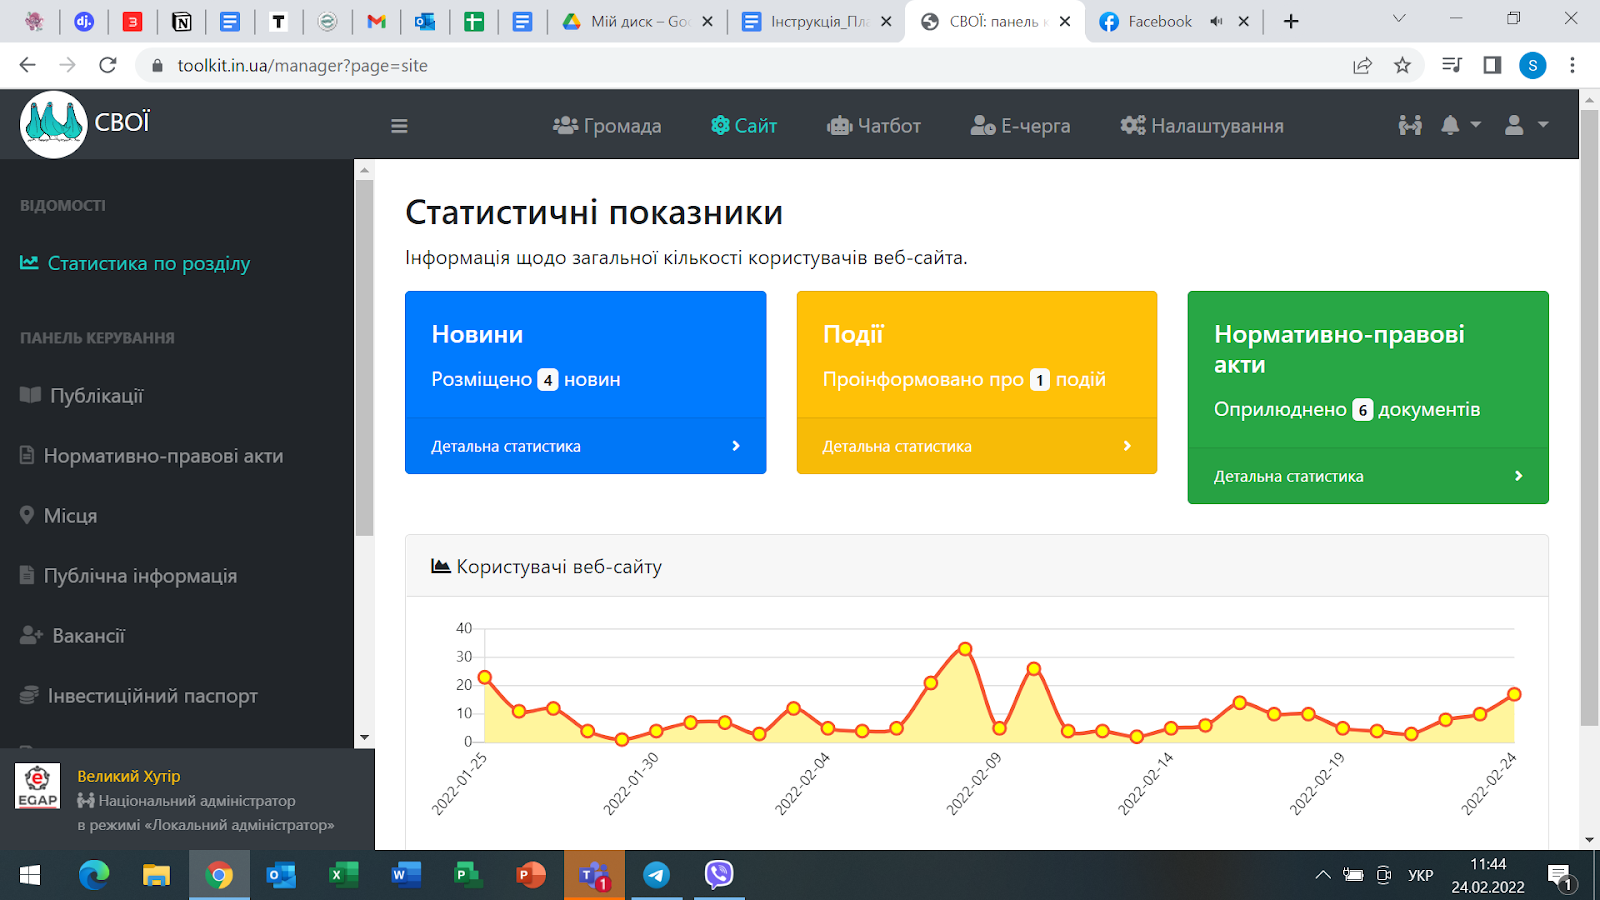Go to the Е-черга section
1600x900 pixels.
coord(1020,126)
